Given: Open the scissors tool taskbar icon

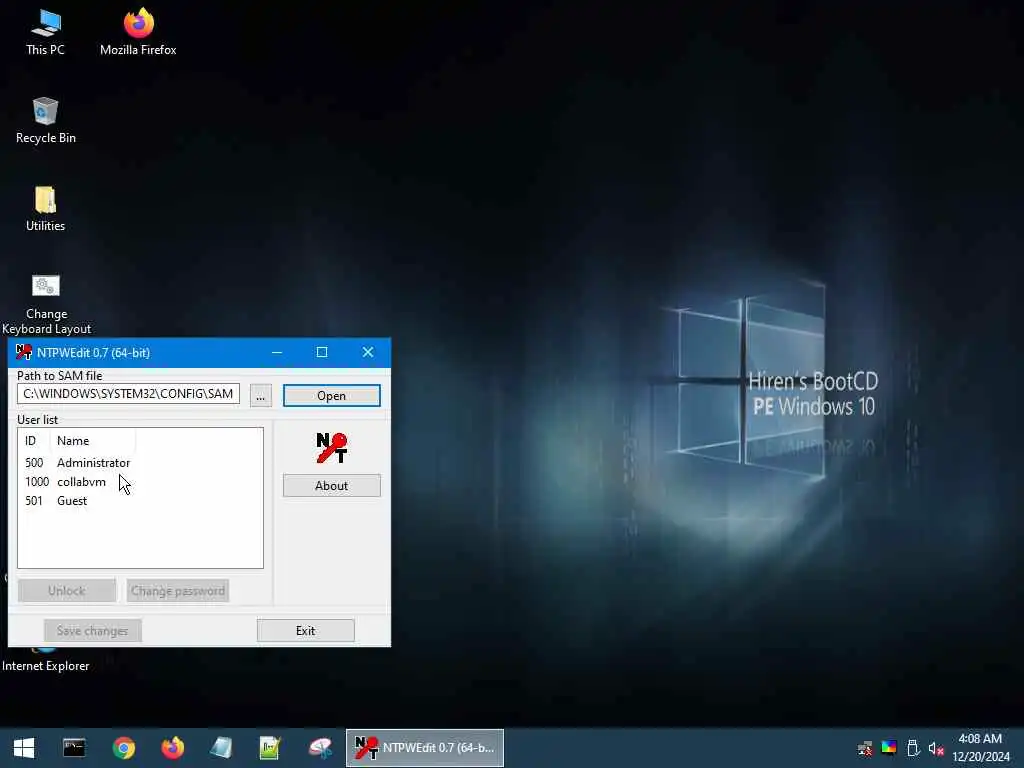Looking at the screenshot, I should coord(320,748).
